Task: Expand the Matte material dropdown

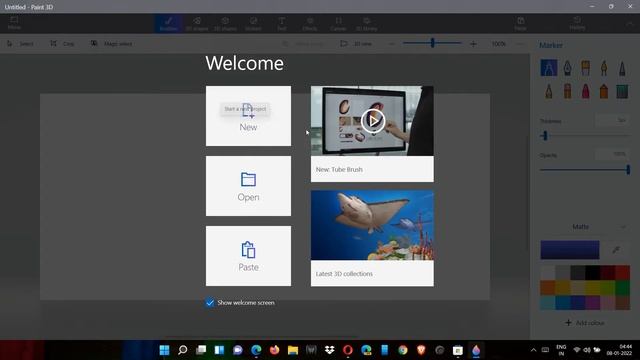Action: tap(584, 227)
